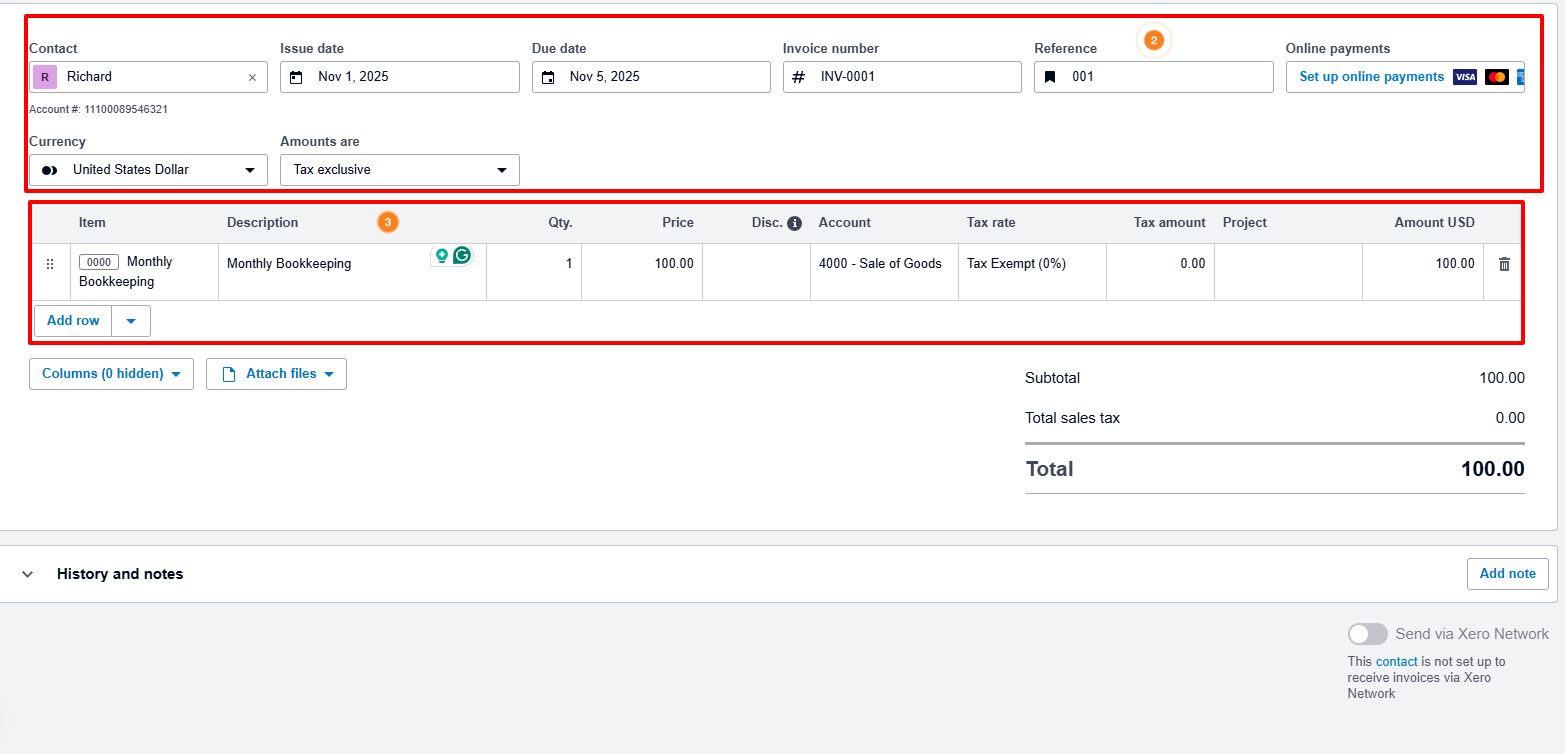
Task: Click the Add note button
Action: click(1507, 573)
